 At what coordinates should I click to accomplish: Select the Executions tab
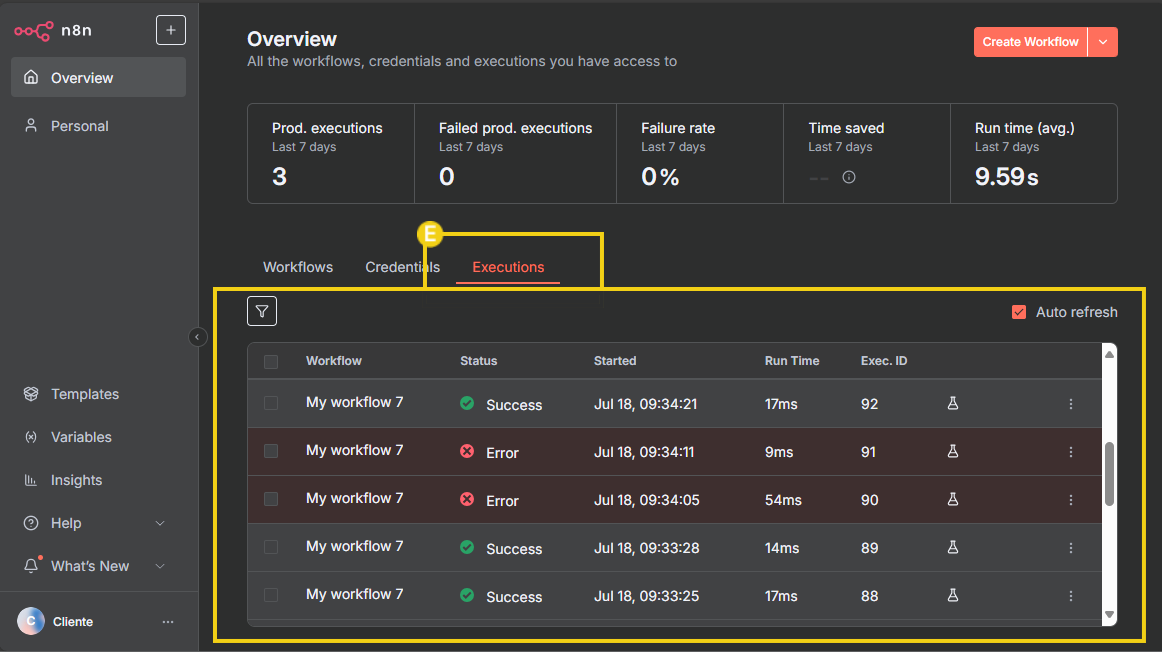pyautogui.click(x=508, y=267)
